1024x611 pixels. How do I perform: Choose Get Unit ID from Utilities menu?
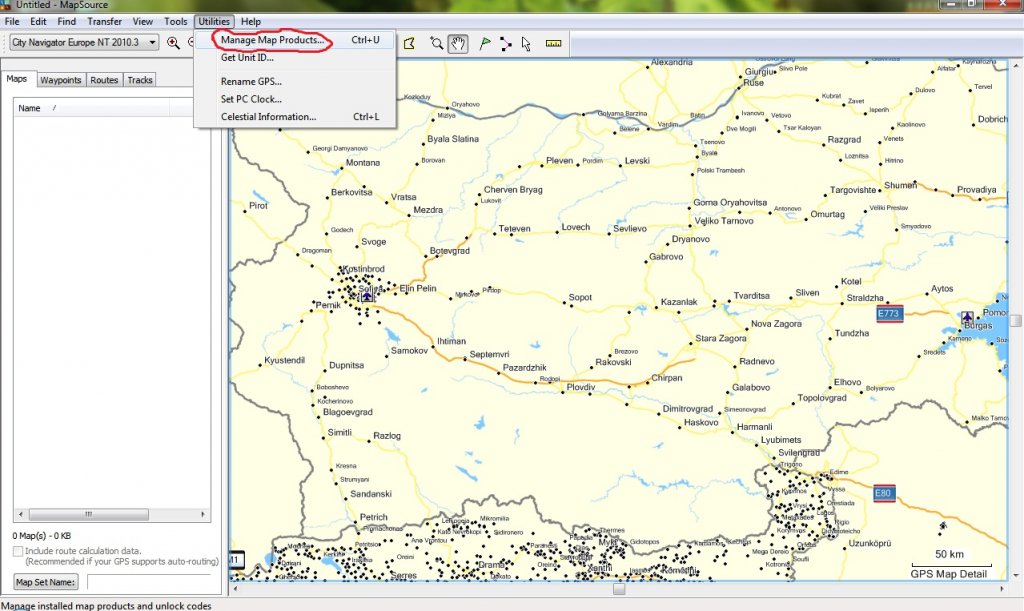(247, 58)
